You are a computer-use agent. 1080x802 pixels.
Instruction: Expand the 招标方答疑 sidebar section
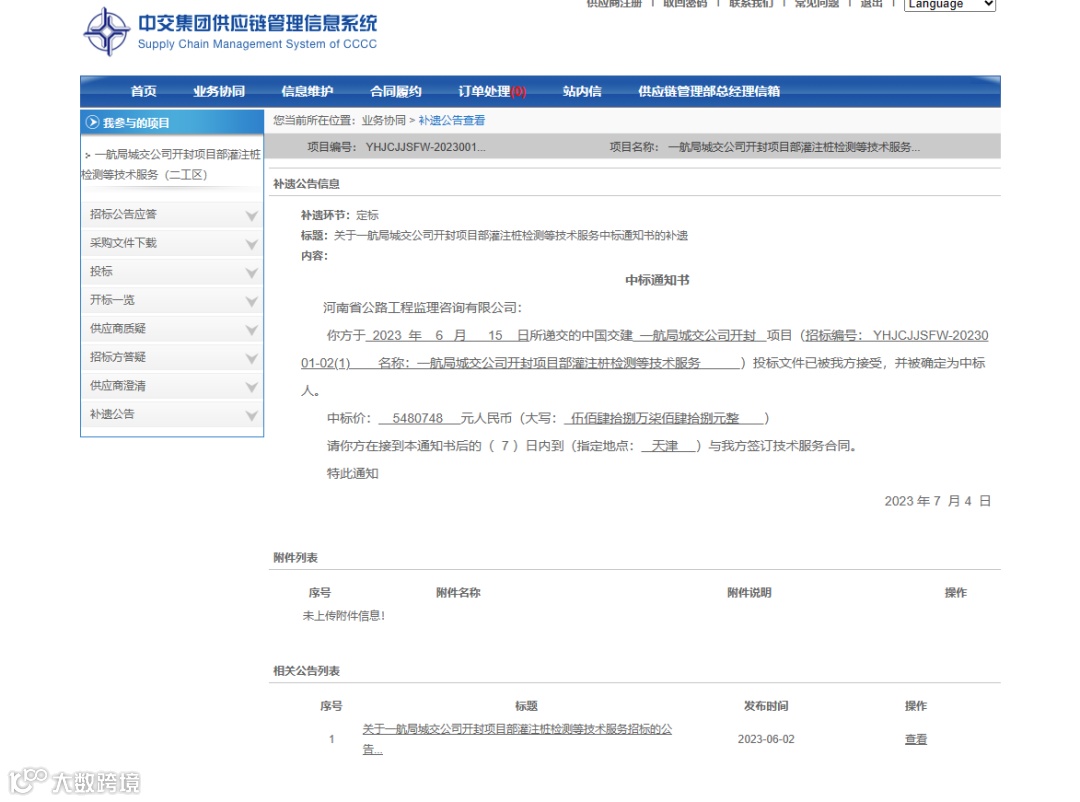[172, 357]
